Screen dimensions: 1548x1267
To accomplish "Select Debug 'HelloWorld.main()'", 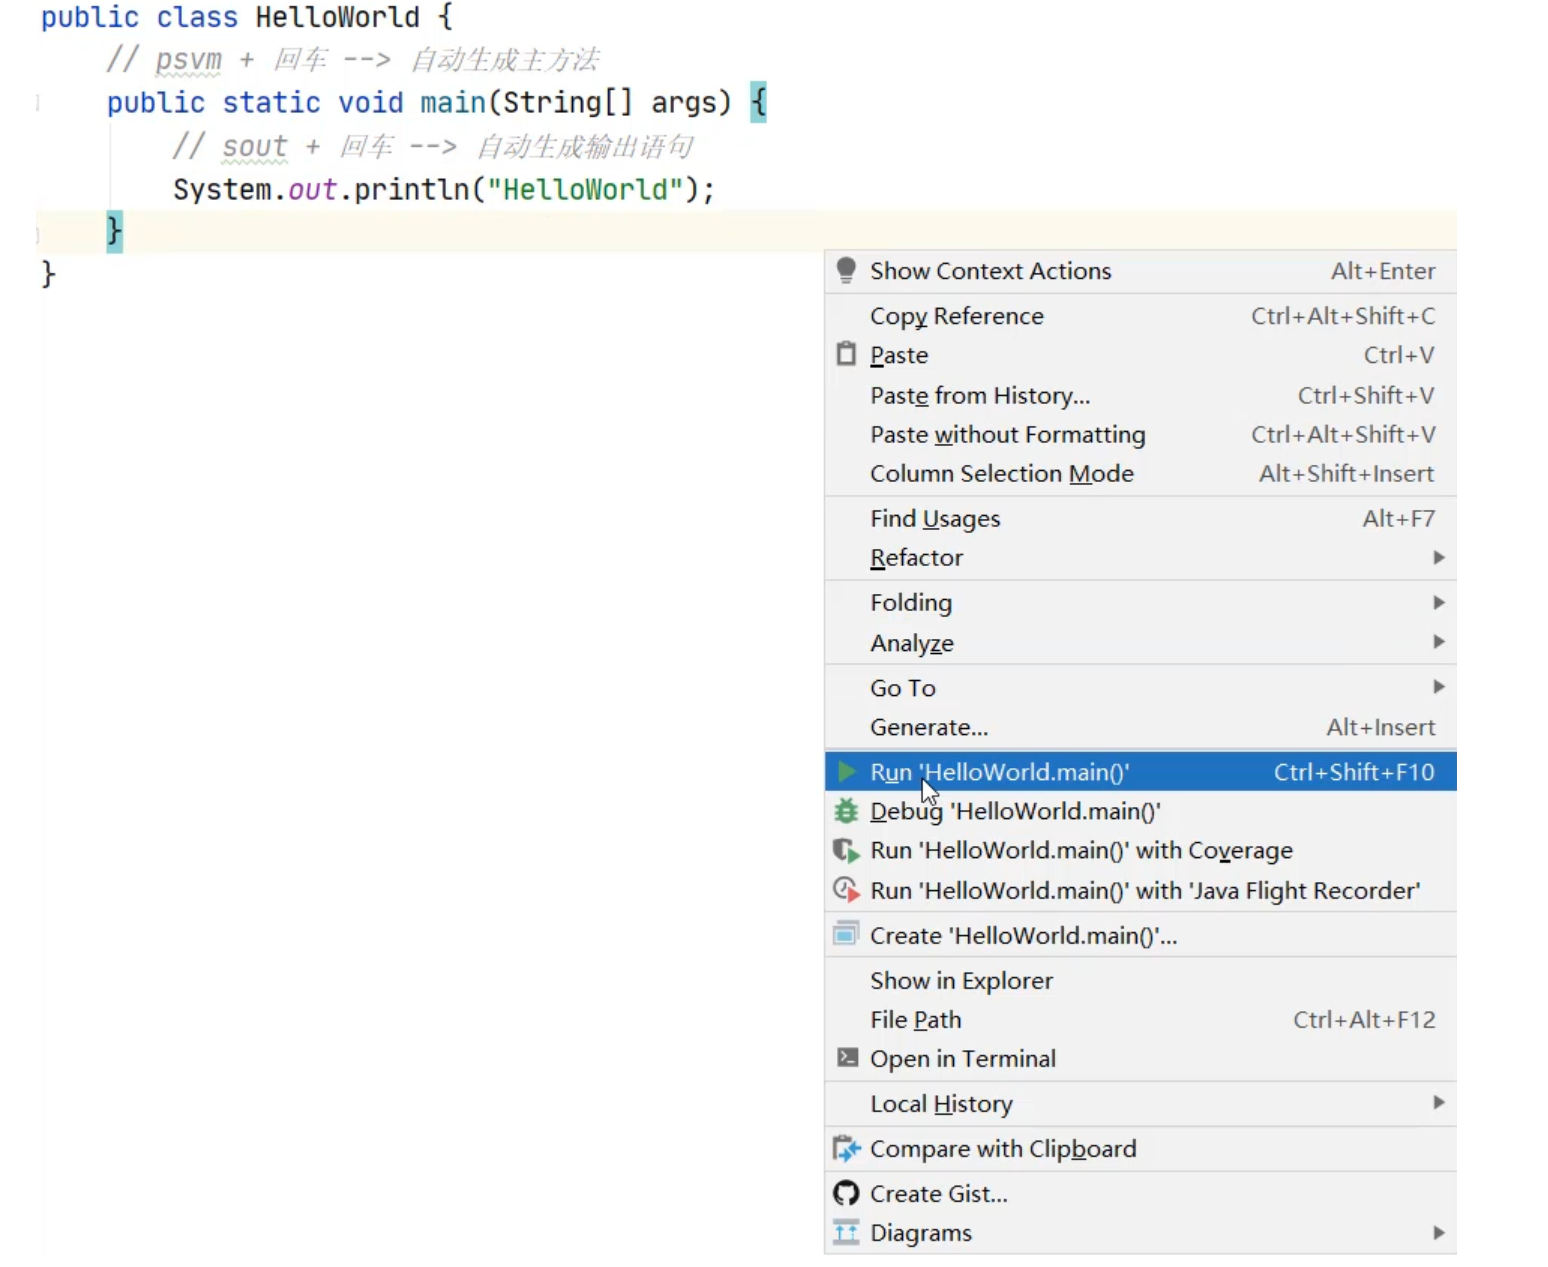I will click(x=1140, y=811).
